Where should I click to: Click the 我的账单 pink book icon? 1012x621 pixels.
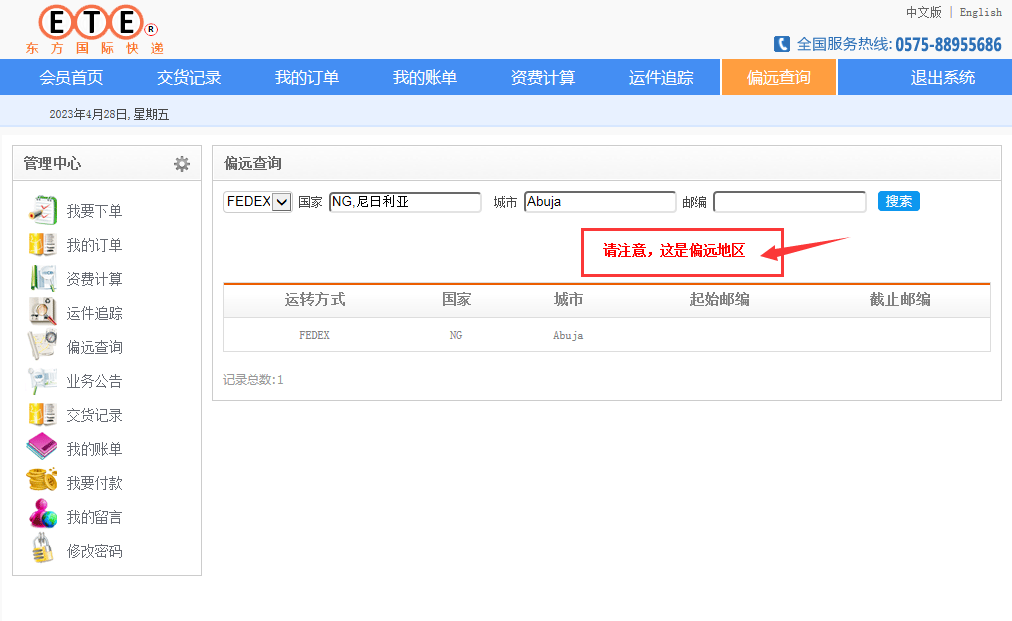[x=43, y=448]
